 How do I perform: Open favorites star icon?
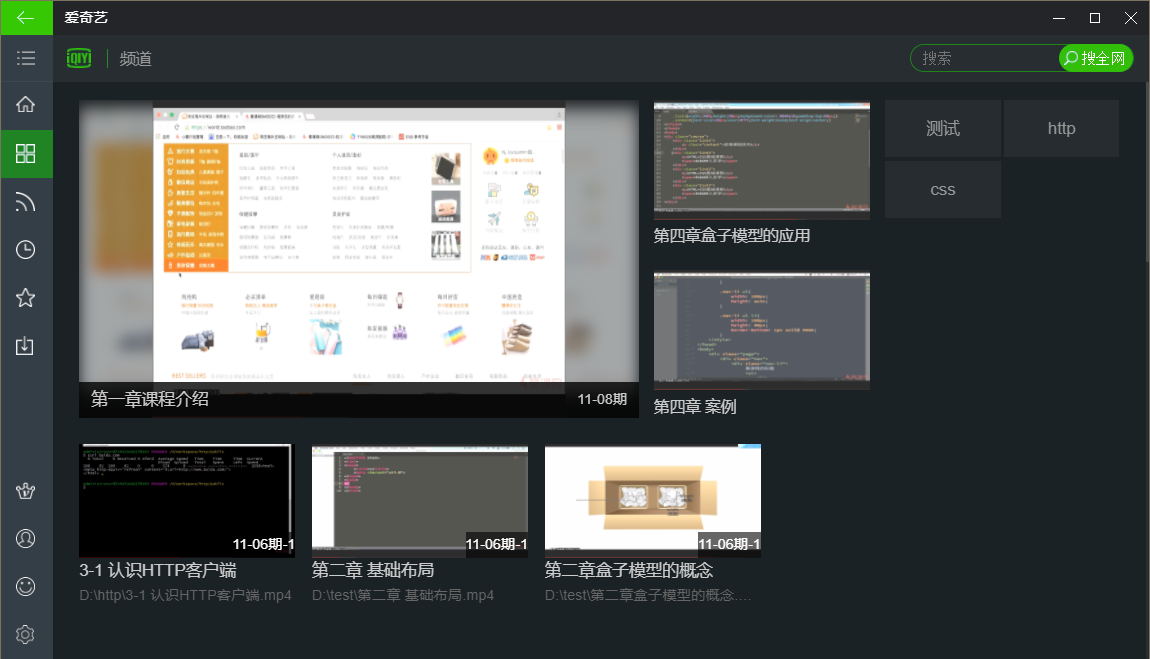click(x=26, y=298)
